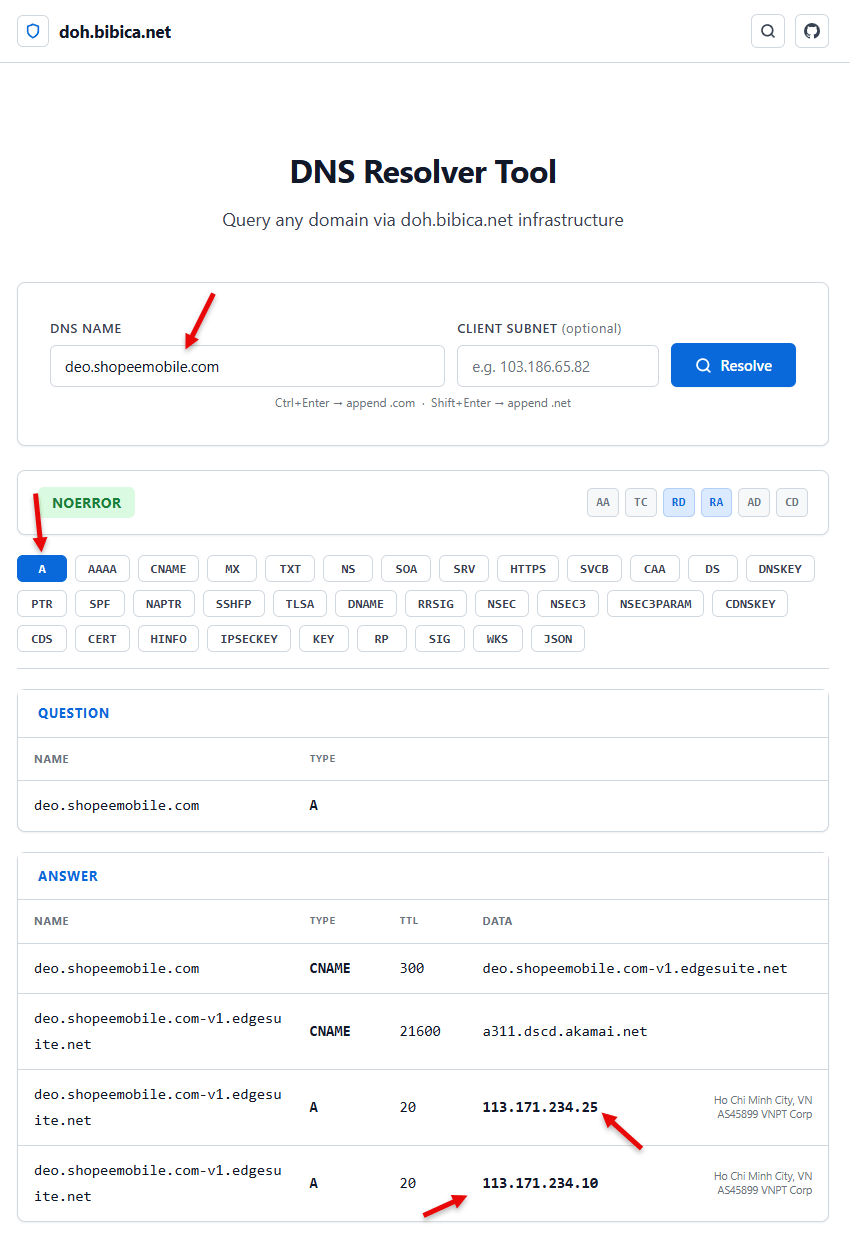Open the GitHub icon link
The width and height of the screenshot is (850, 1237).
click(x=812, y=31)
